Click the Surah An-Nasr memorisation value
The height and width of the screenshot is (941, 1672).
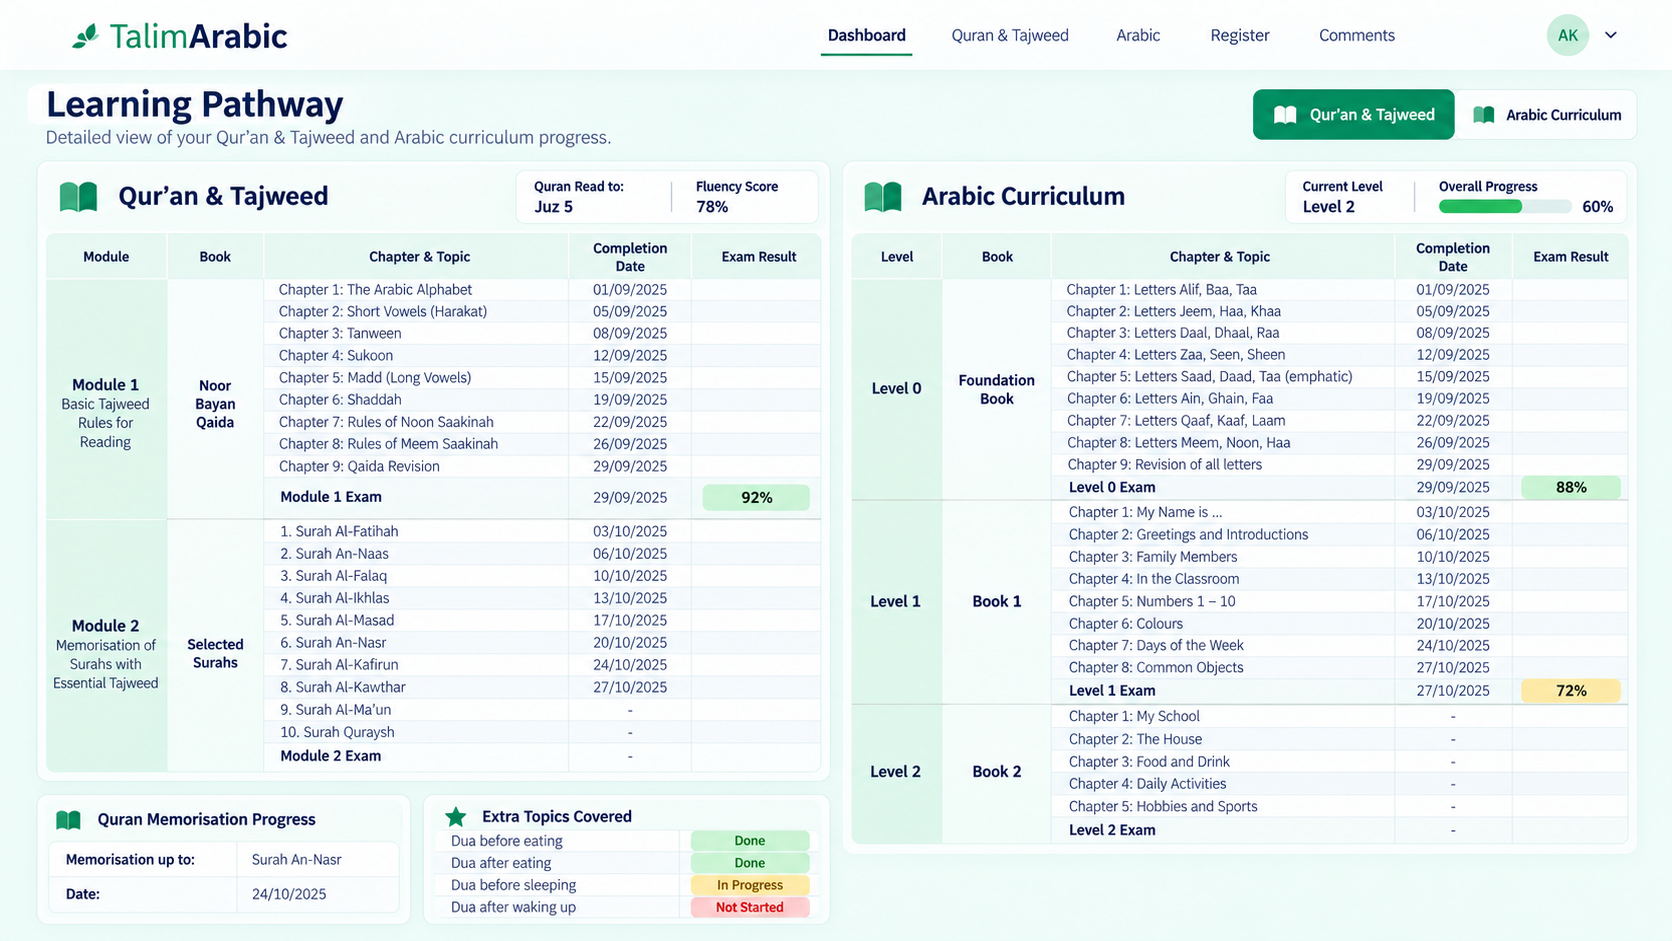coord(297,860)
